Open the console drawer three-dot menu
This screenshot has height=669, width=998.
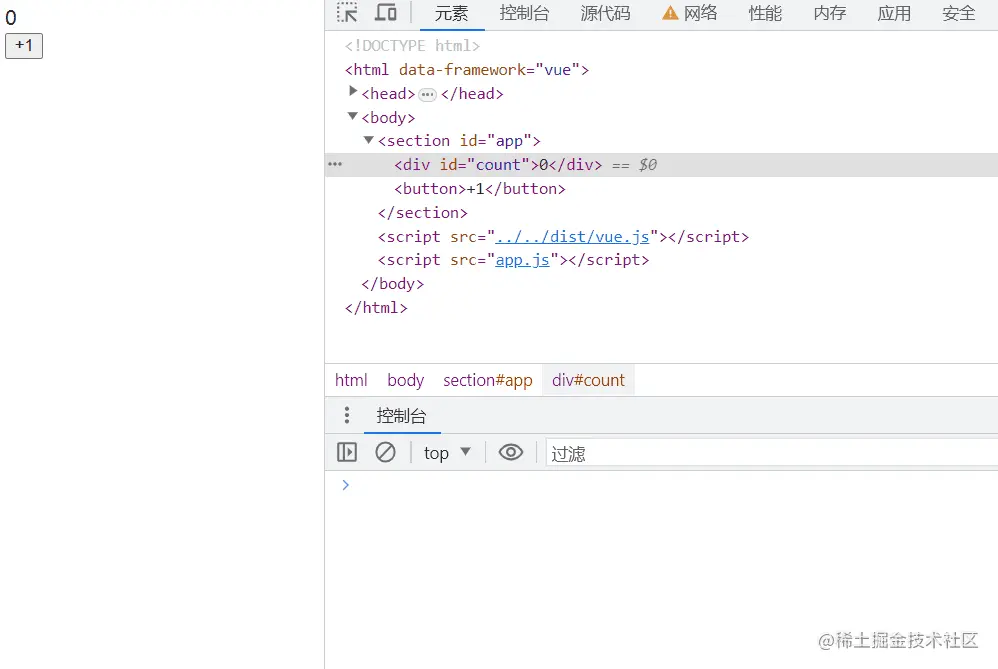pos(347,415)
